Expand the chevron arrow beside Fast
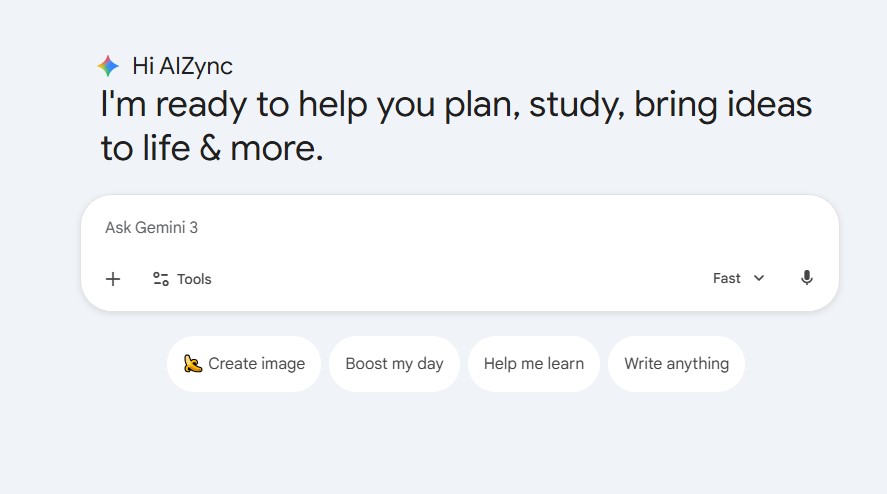The width and height of the screenshot is (887, 494). point(759,278)
